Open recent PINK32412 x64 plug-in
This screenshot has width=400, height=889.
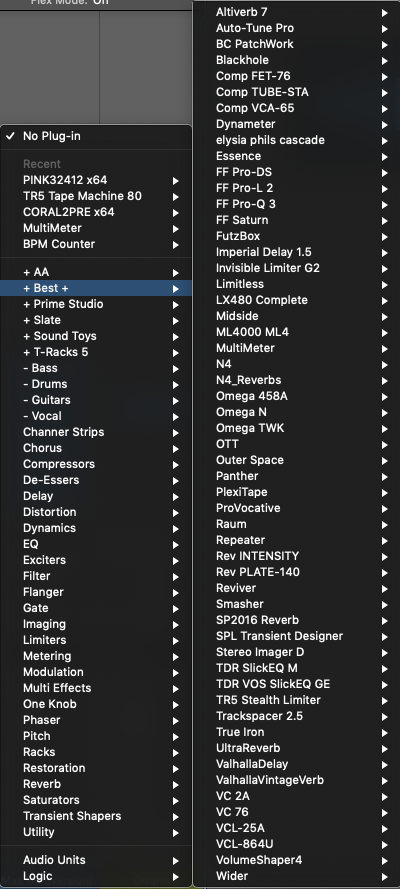(96, 180)
